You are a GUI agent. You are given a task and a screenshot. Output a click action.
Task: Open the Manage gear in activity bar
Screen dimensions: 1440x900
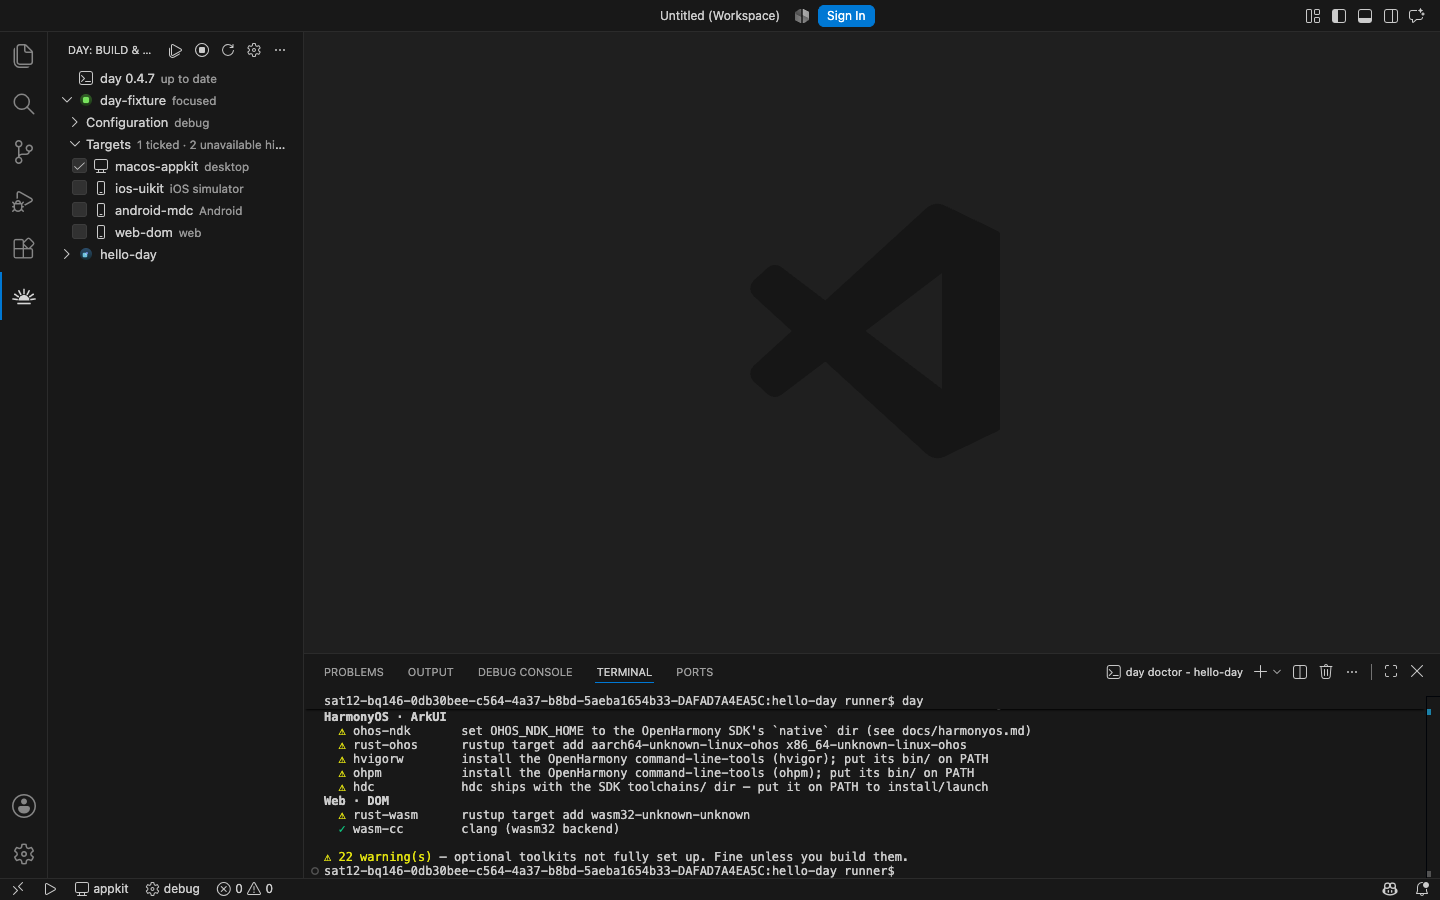click(x=24, y=854)
